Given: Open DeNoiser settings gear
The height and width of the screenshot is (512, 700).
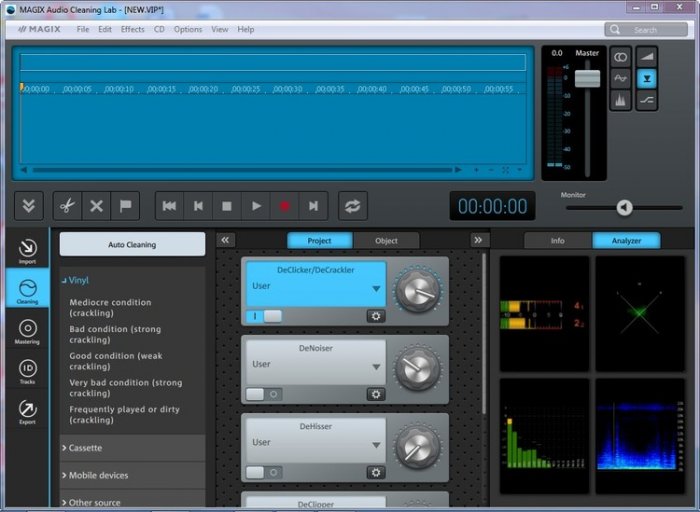Looking at the screenshot, I should (x=376, y=394).
